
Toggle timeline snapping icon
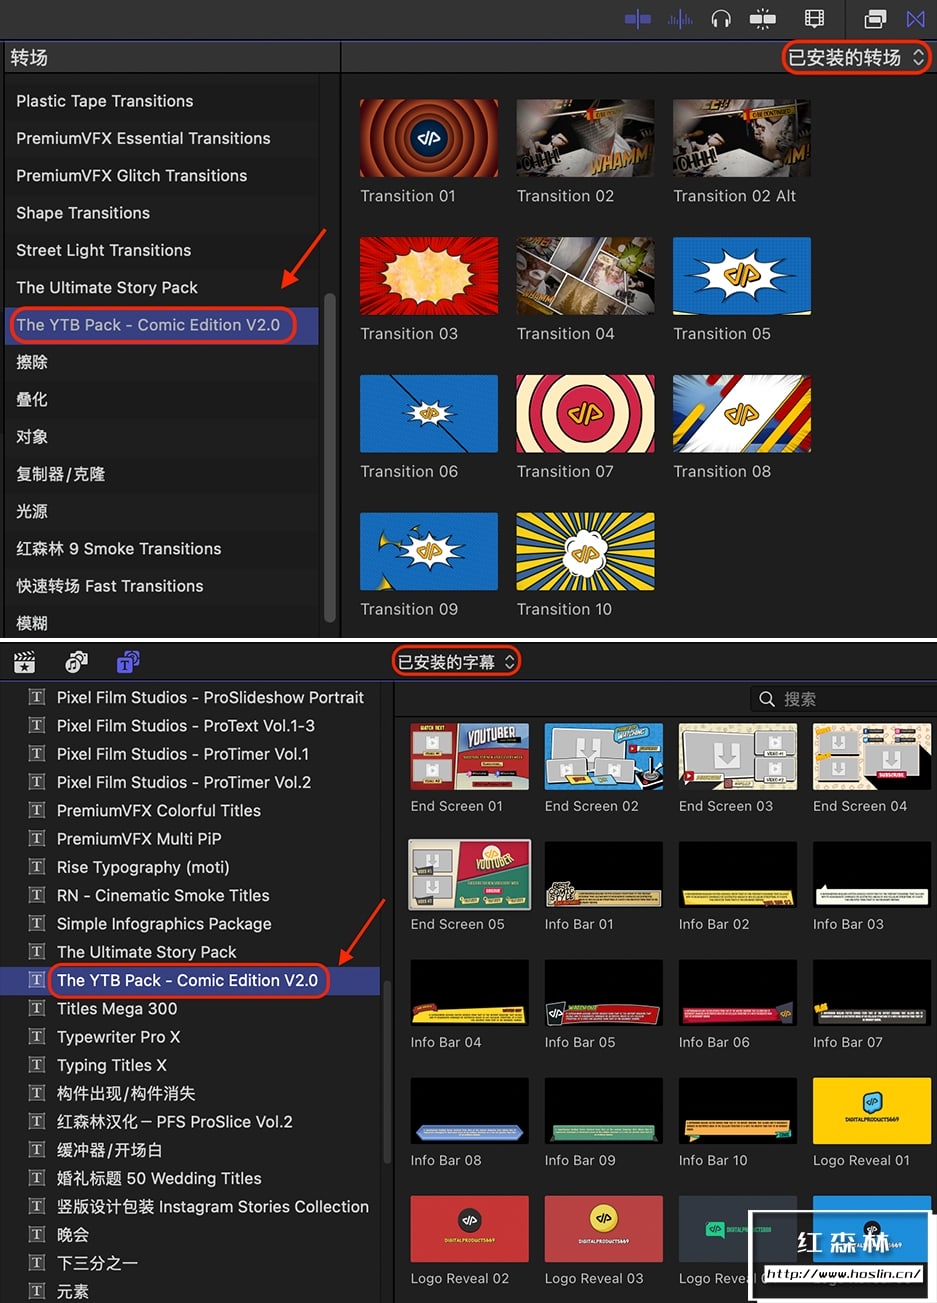click(763, 19)
